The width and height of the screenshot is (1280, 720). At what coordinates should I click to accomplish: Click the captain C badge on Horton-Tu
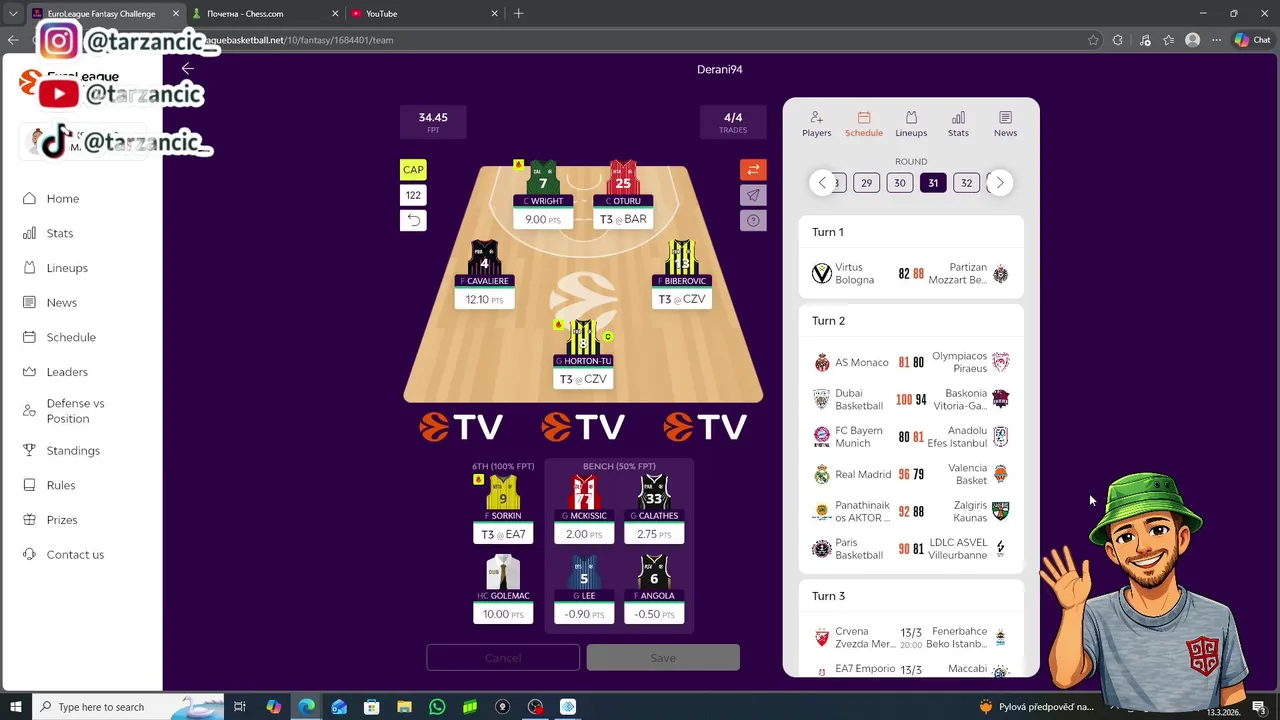(608, 337)
